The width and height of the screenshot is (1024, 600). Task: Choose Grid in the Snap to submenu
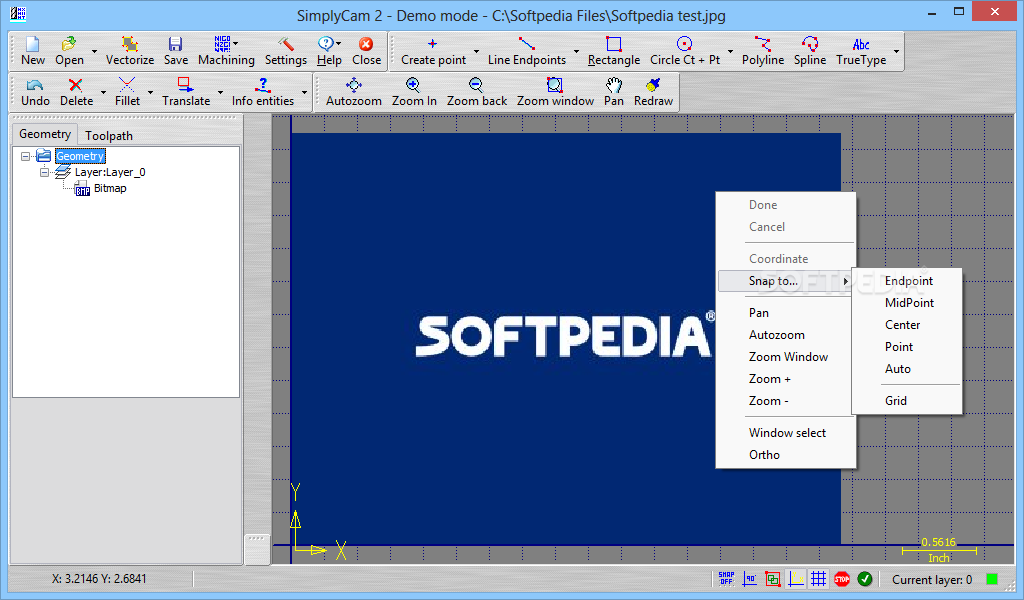[x=908, y=401]
